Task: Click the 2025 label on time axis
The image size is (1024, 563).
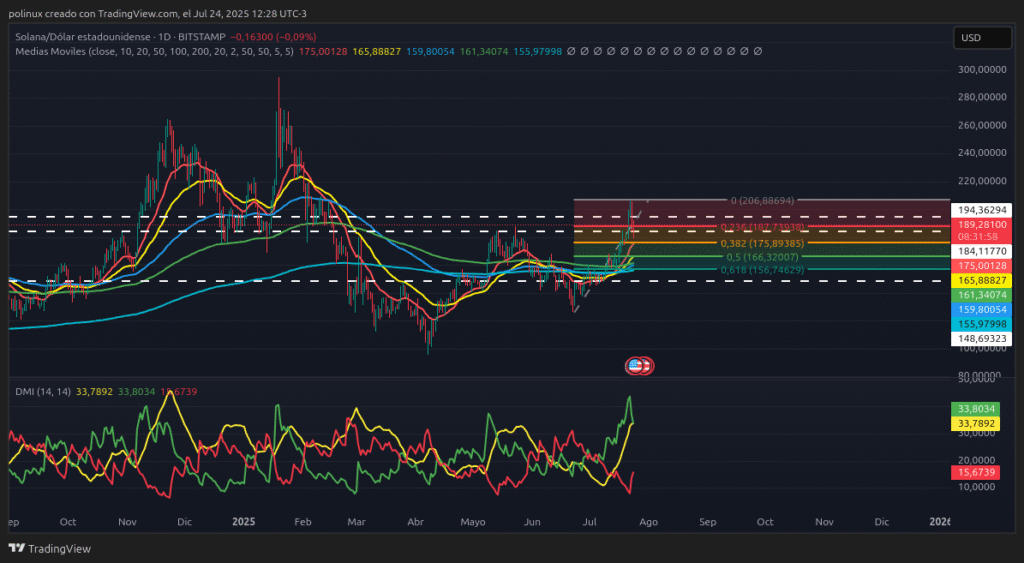Action: click(245, 522)
